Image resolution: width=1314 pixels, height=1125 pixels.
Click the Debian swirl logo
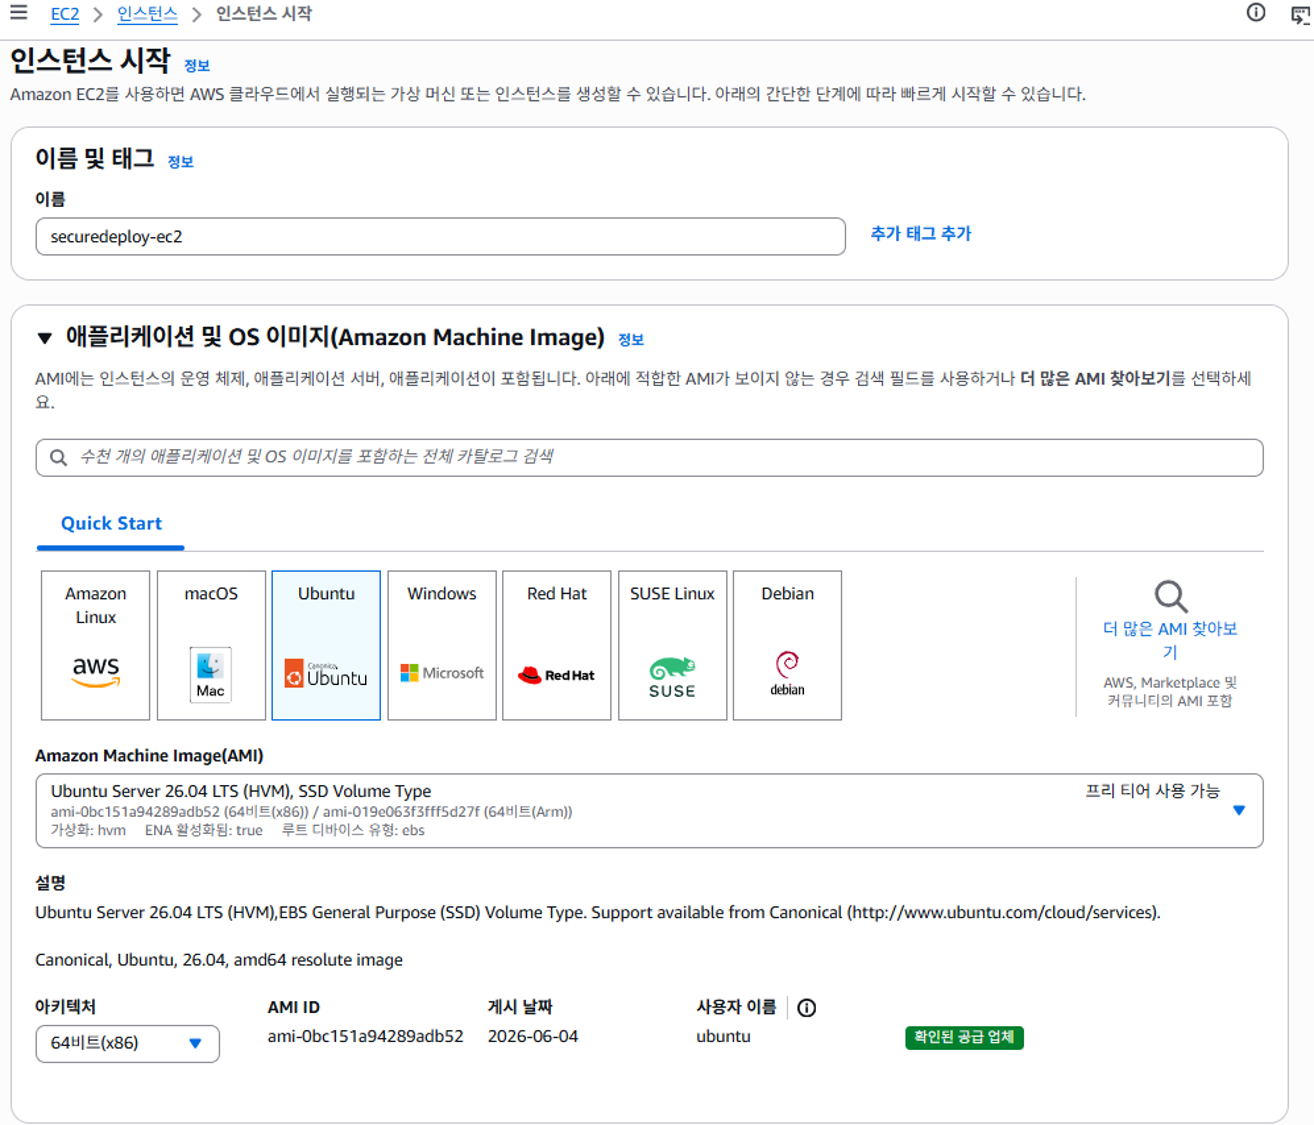[x=788, y=673]
